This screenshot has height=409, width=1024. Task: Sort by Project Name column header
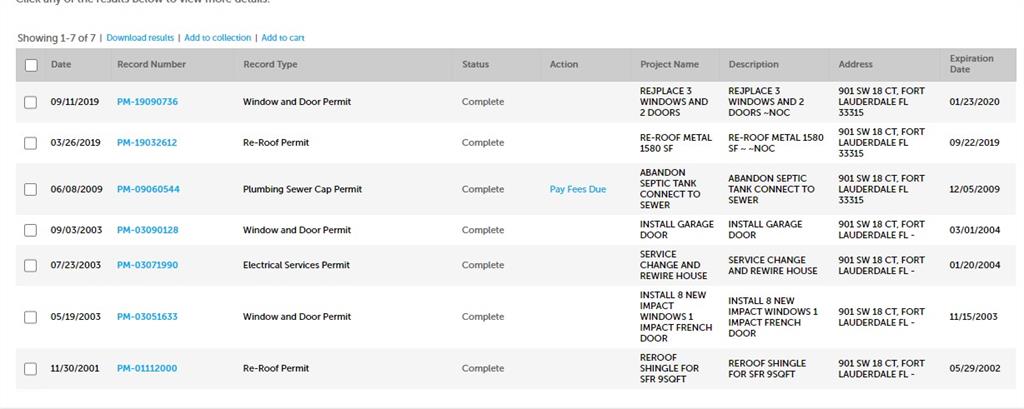669,65
